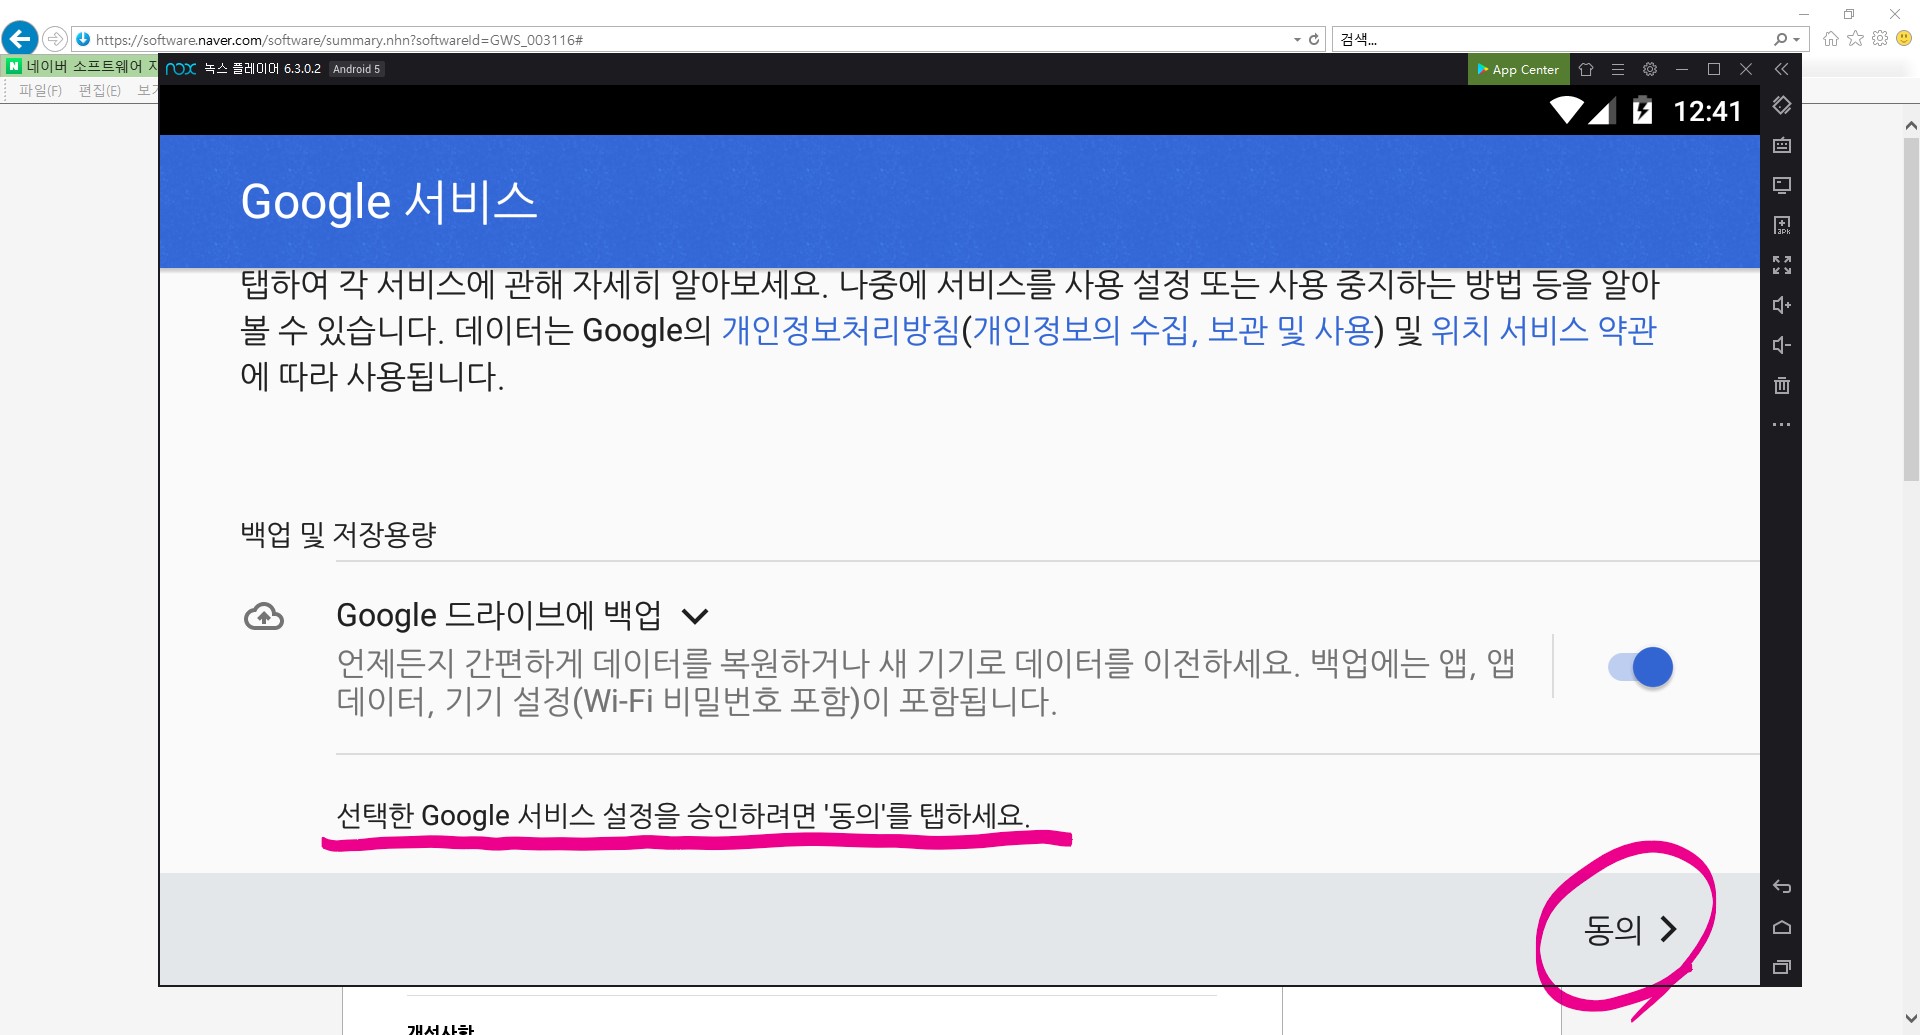The height and width of the screenshot is (1035, 1920).
Task: Go back in the browser
Action: click(20, 39)
